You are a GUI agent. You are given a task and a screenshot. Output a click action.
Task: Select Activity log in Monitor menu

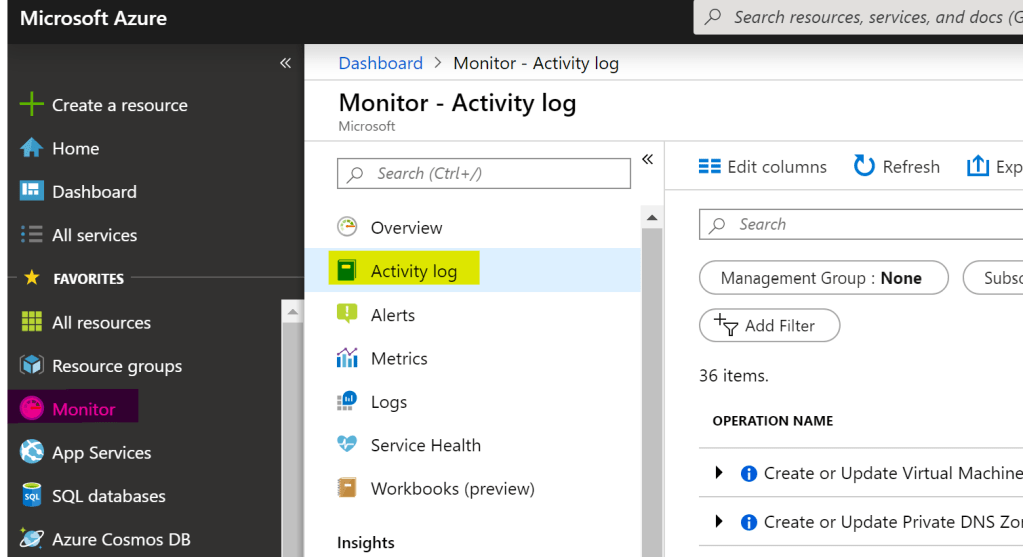tap(413, 271)
